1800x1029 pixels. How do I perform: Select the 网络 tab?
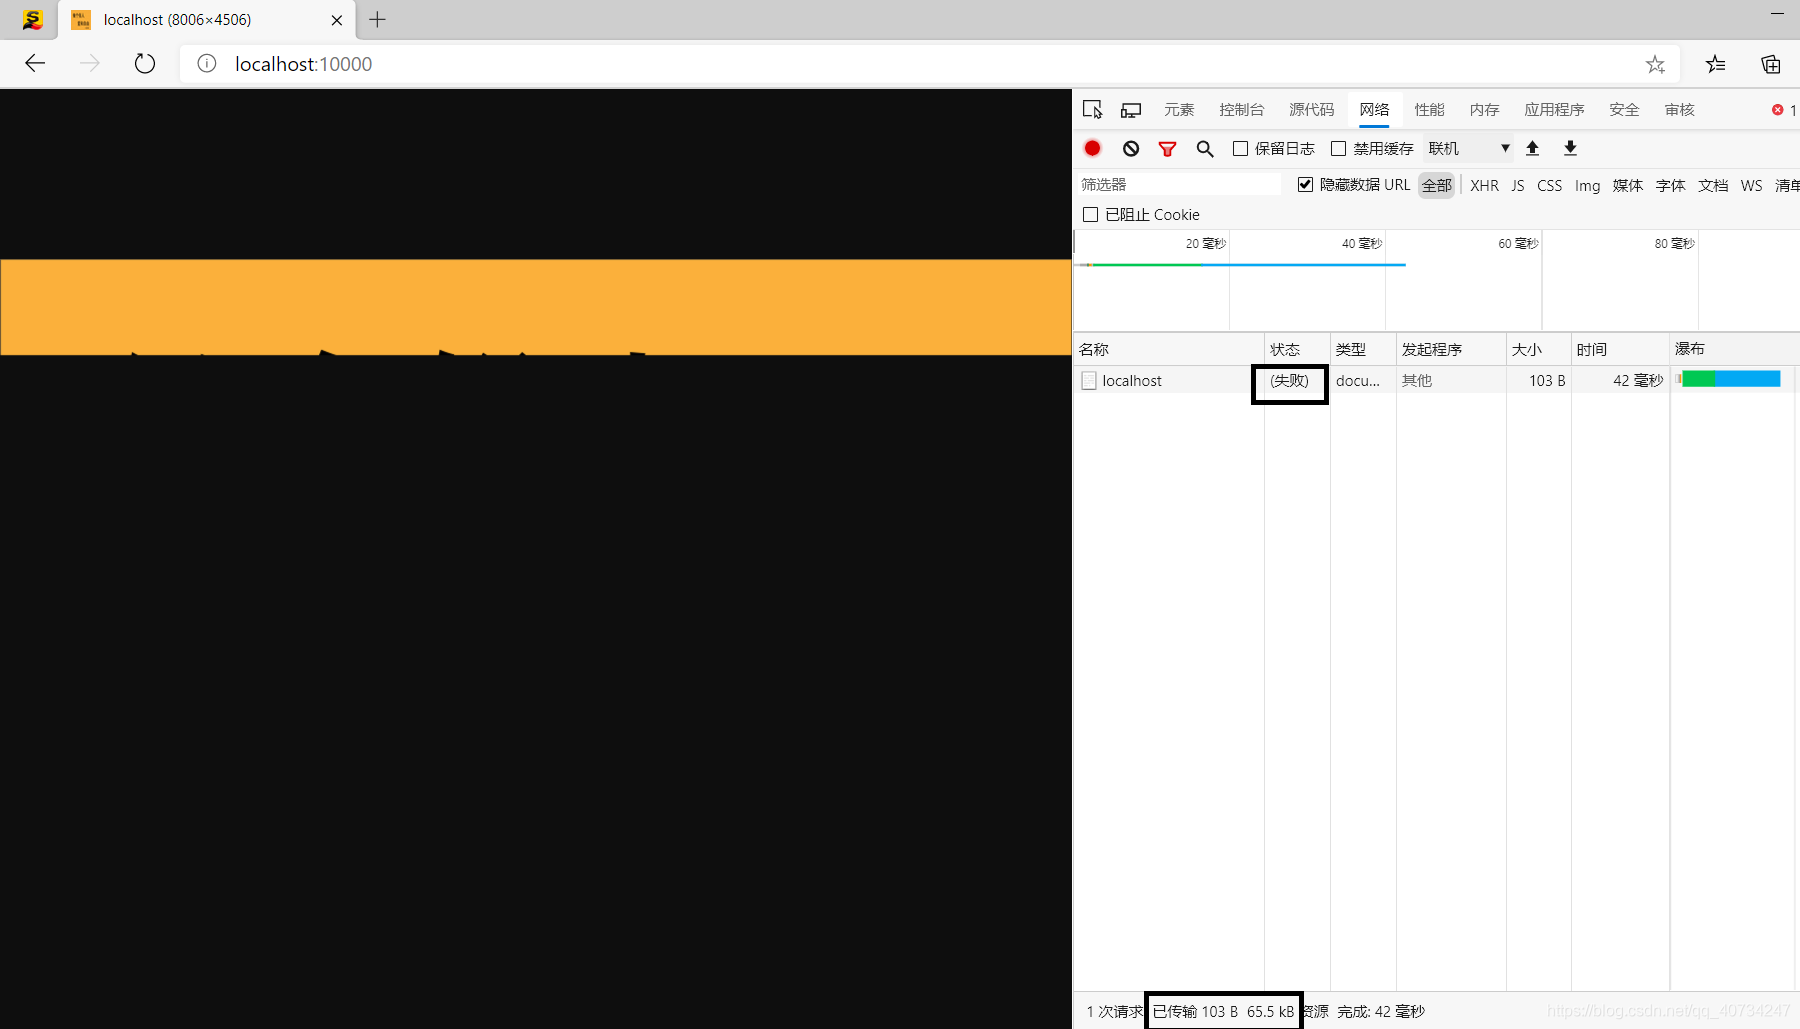pos(1374,110)
